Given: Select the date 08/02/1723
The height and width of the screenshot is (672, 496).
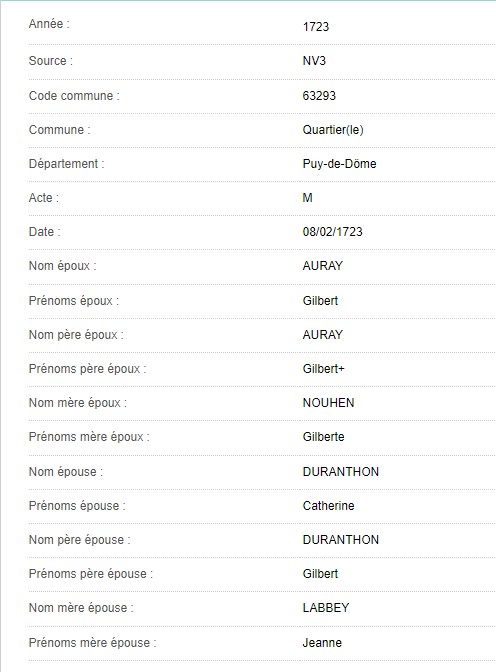Looking at the screenshot, I should click(333, 232).
